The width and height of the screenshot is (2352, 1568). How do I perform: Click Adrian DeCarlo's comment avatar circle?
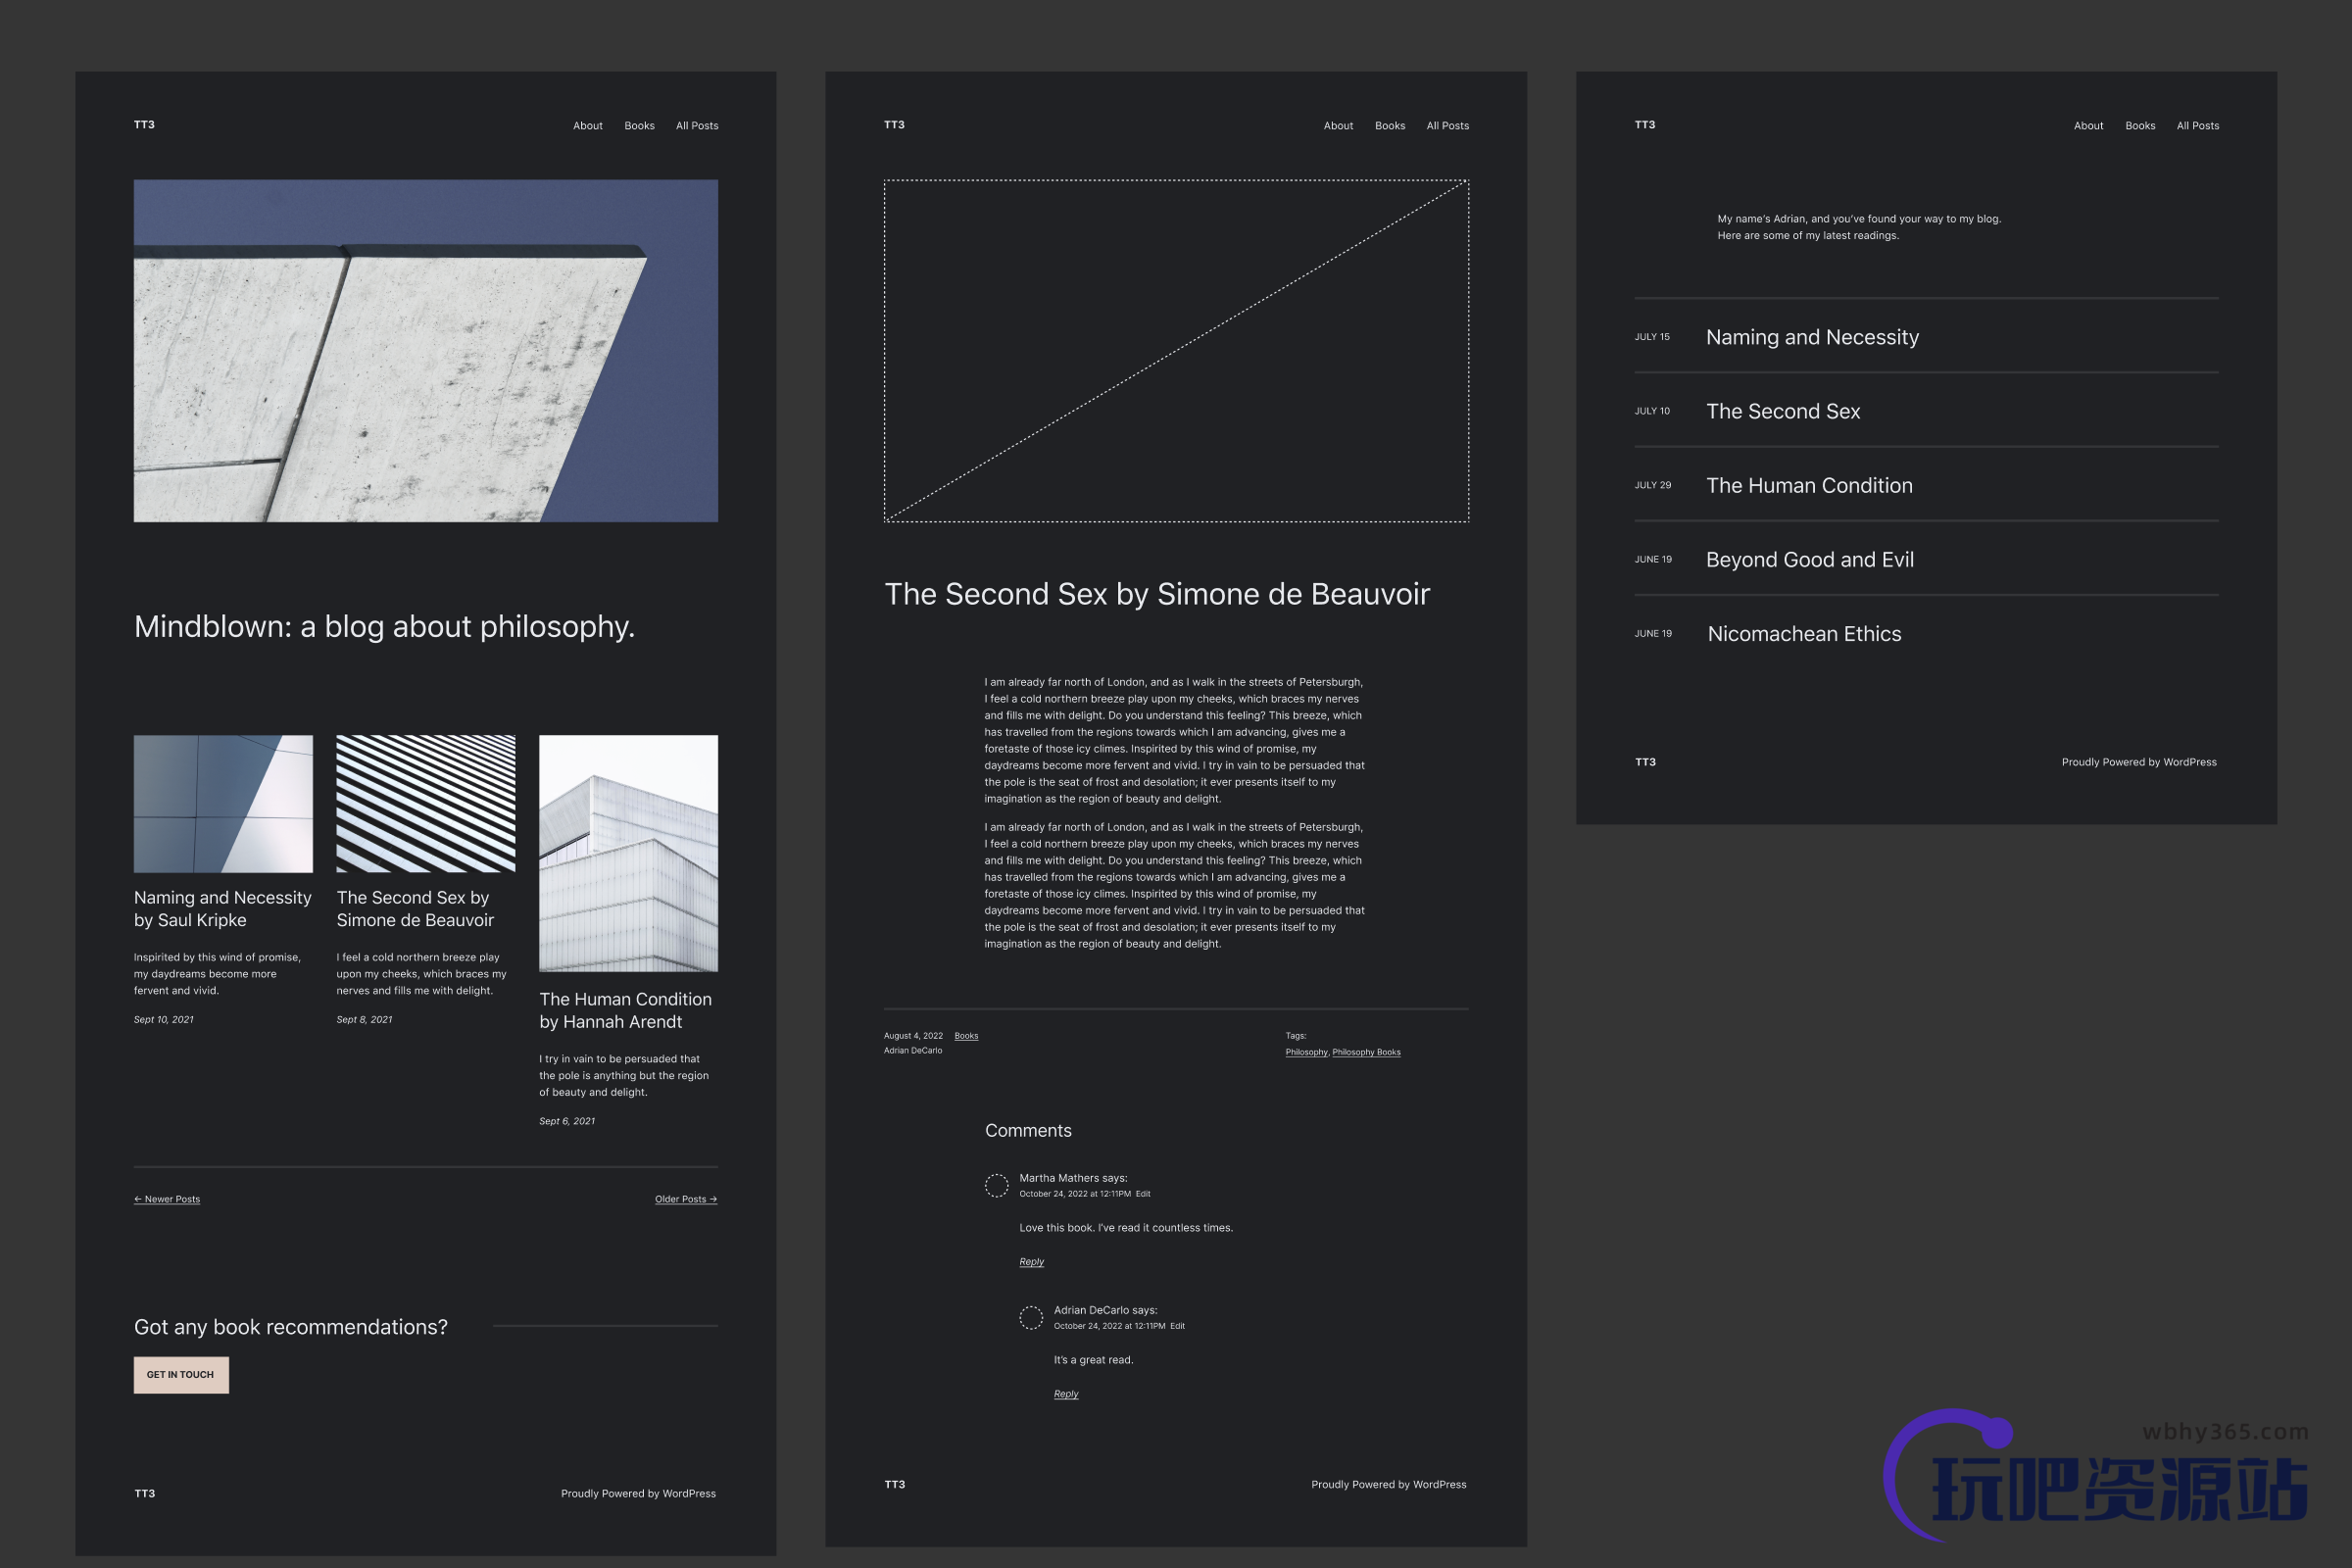(1030, 1318)
